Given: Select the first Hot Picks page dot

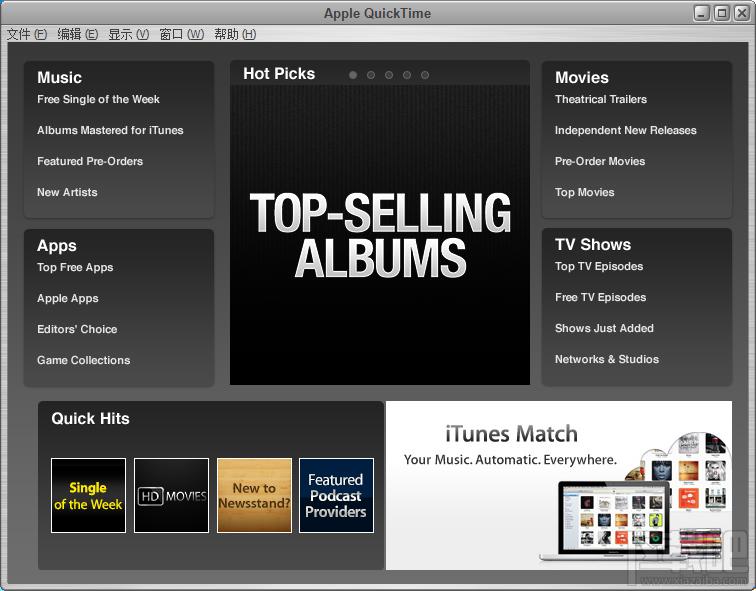Looking at the screenshot, I should coord(353,75).
